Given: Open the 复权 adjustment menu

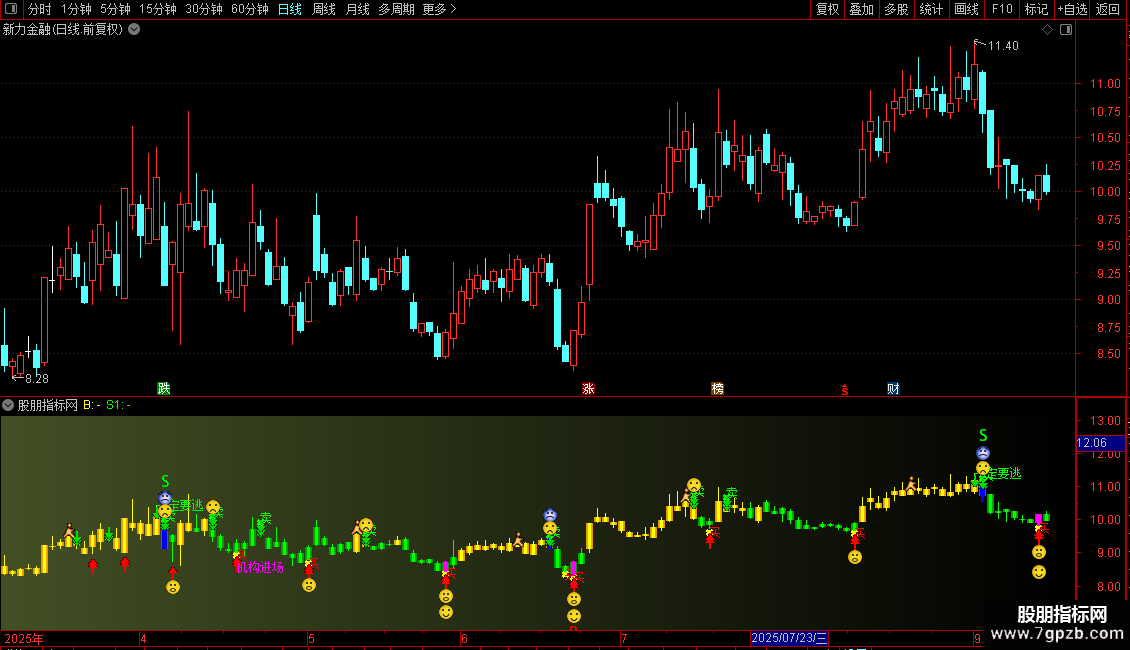Looking at the screenshot, I should 827,9.
